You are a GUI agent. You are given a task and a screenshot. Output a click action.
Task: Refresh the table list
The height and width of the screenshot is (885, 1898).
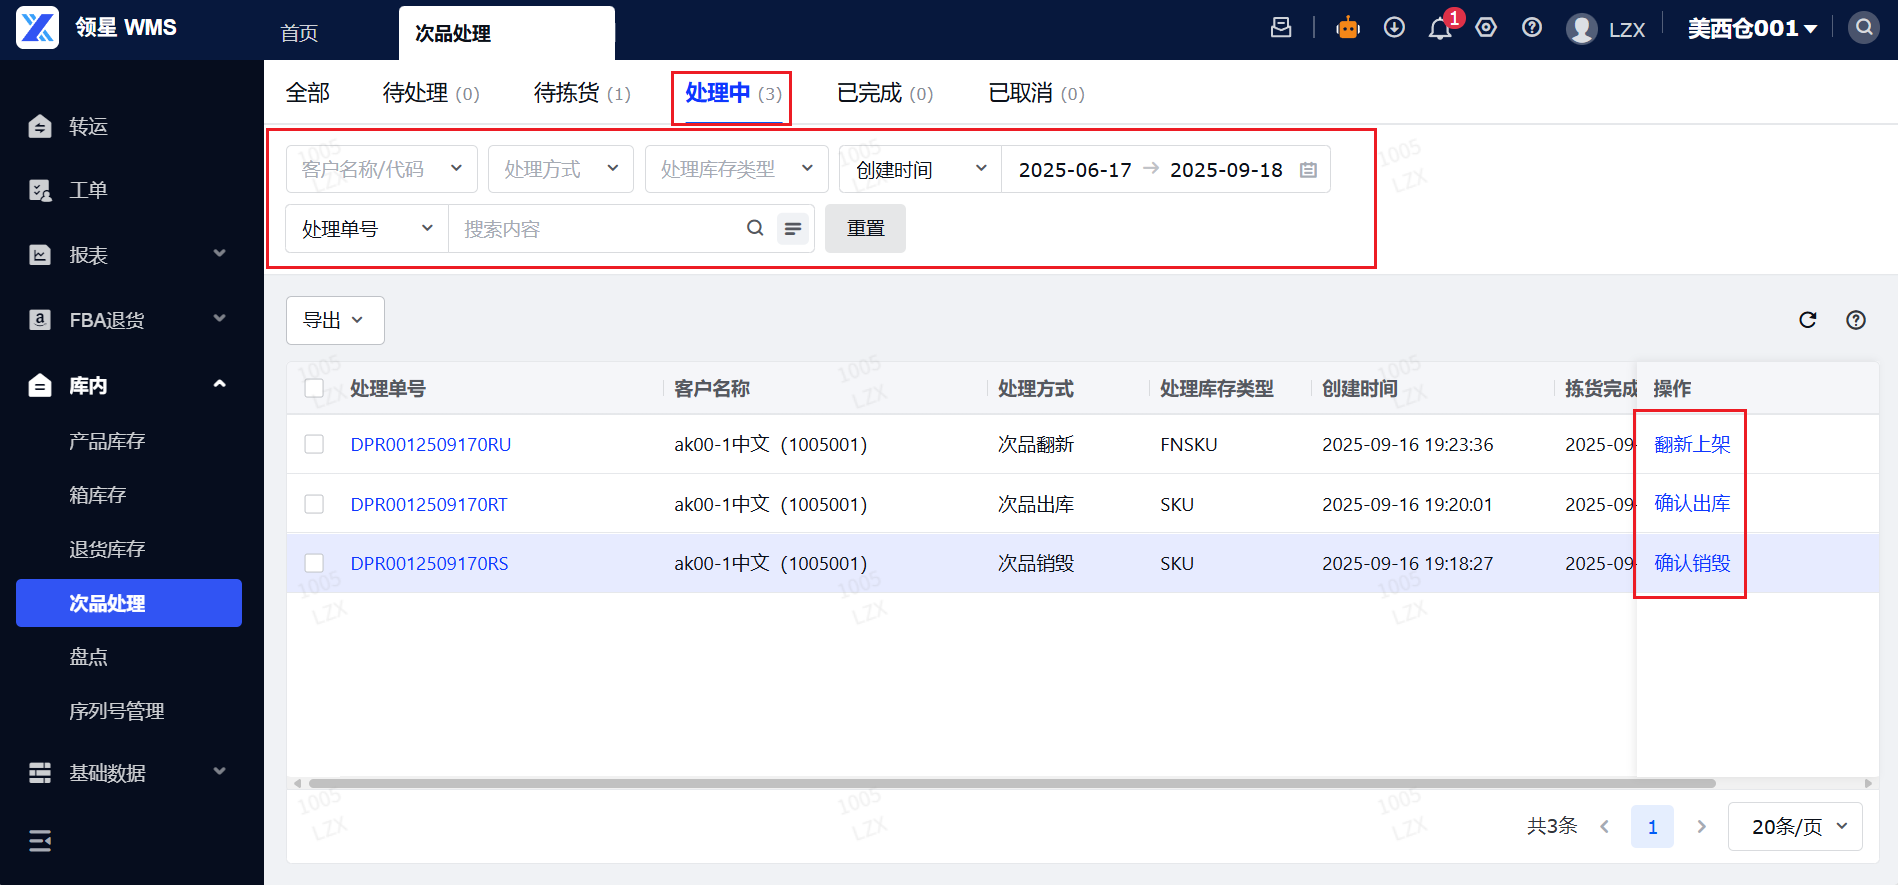tap(1808, 320)
